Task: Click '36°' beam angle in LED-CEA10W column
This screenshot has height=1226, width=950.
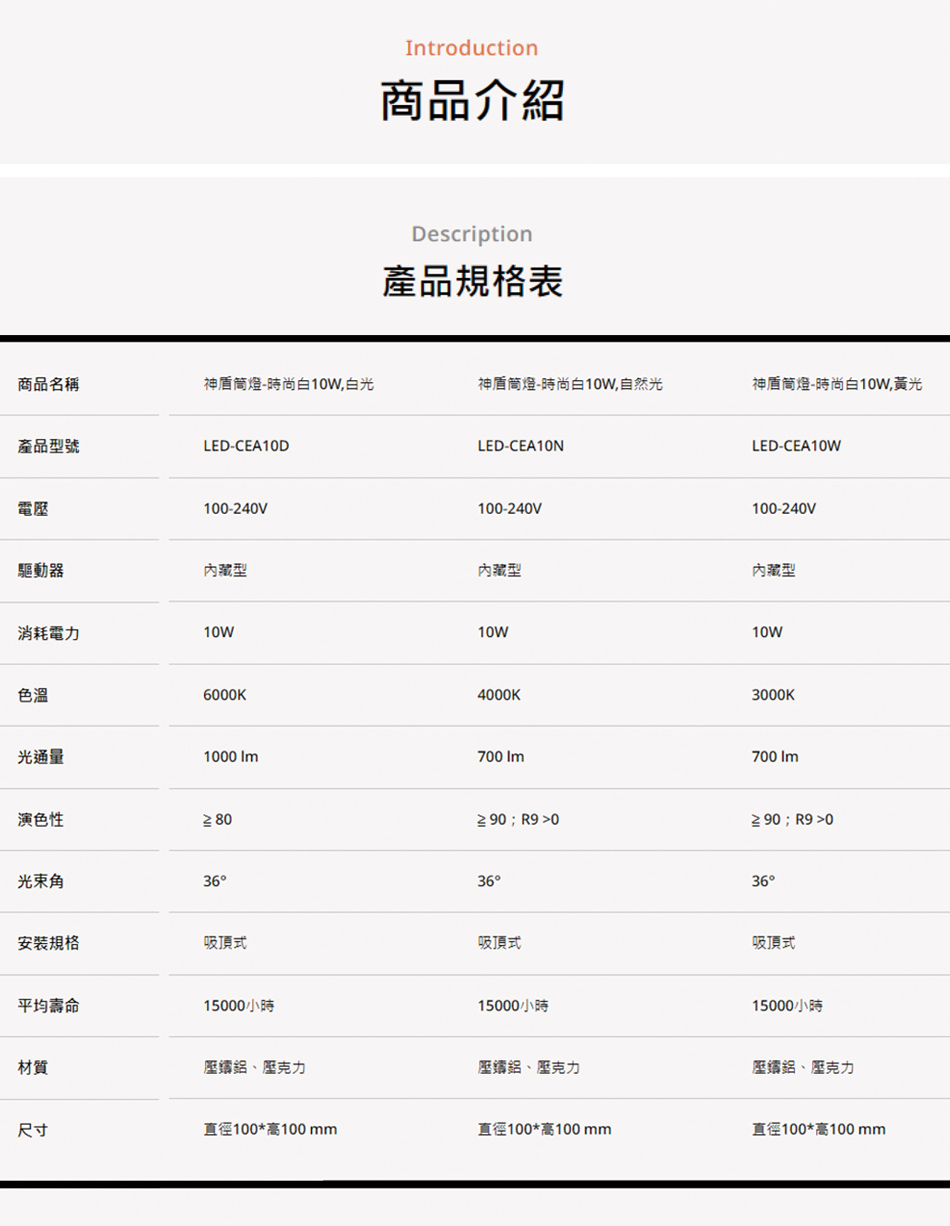Action: pyautogui.click(x=764, y=881)
